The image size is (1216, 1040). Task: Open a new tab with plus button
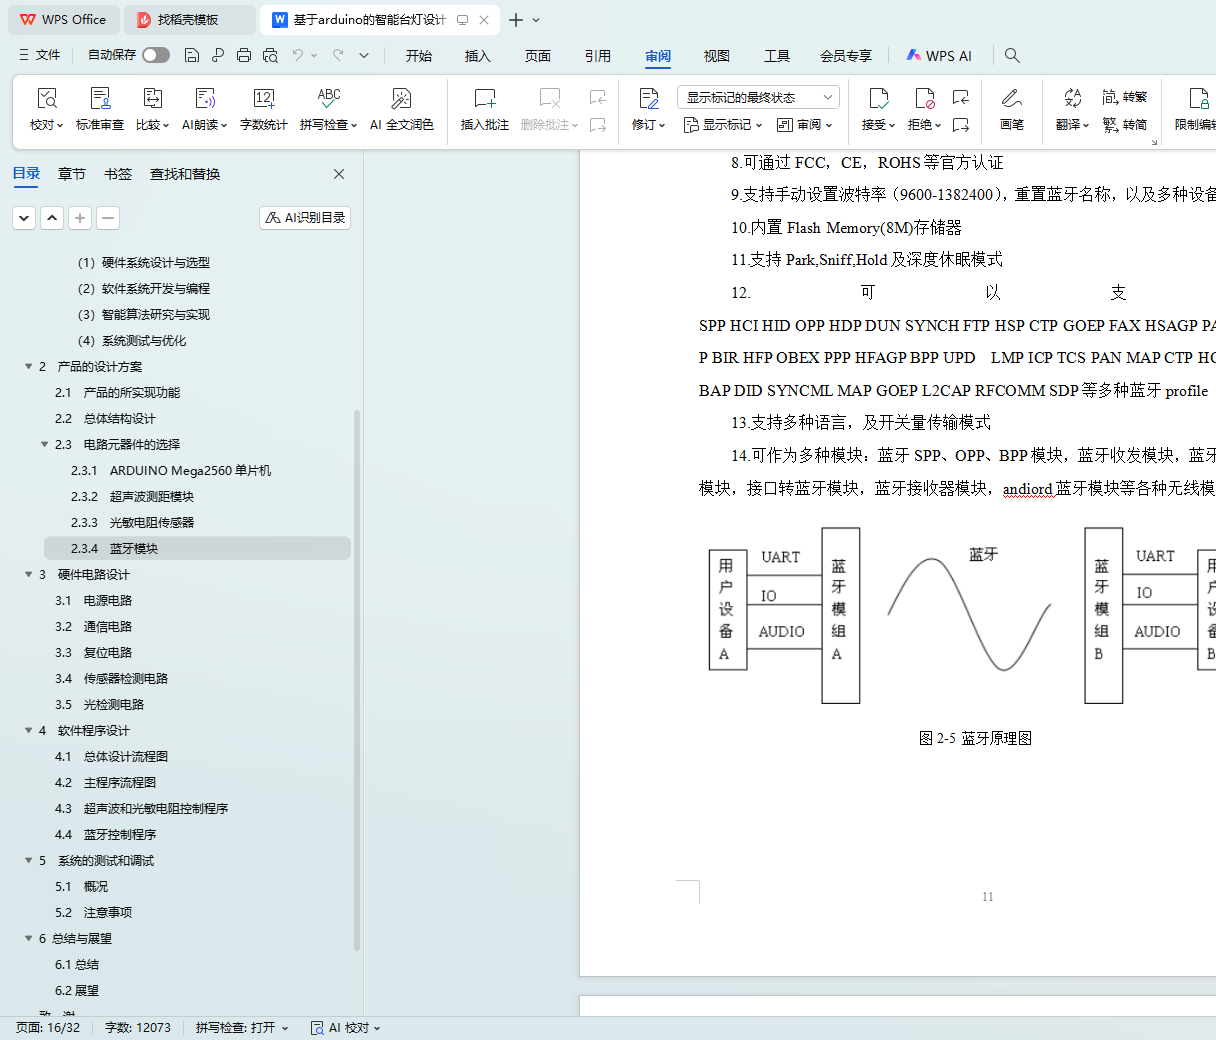click(x=516, y=20)
